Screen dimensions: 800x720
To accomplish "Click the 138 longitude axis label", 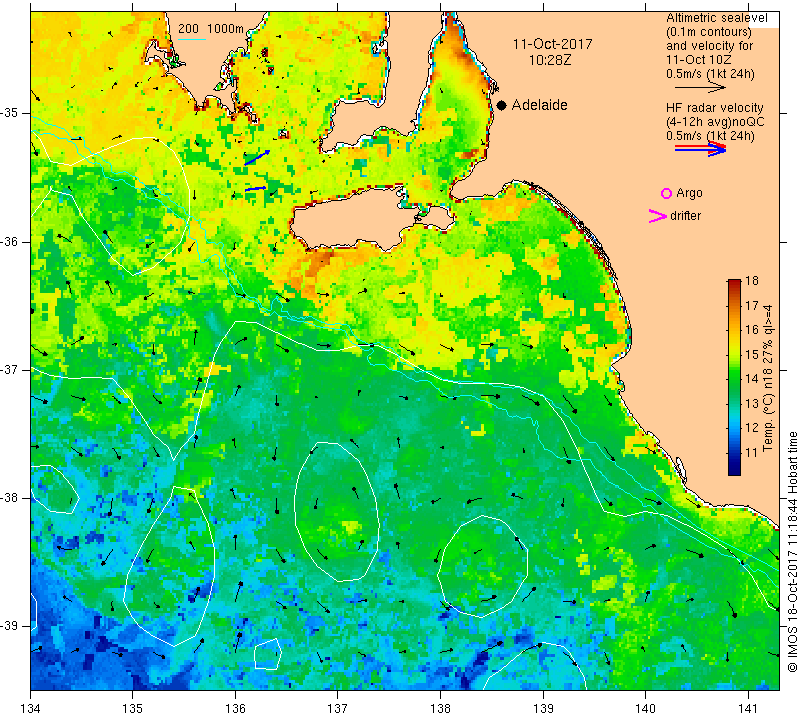I will coord(440,709).
